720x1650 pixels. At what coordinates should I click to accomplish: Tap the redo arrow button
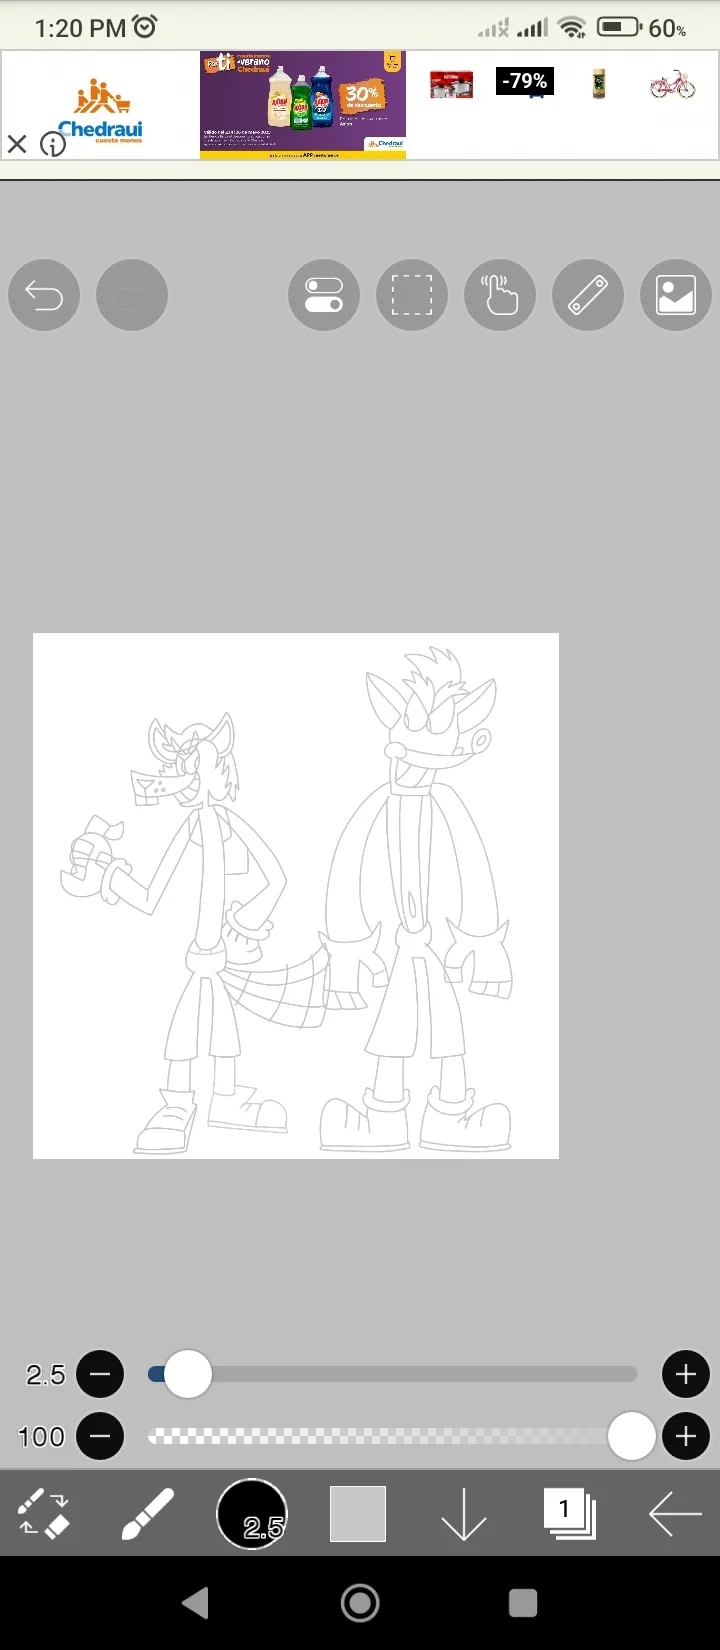[132, 295]
